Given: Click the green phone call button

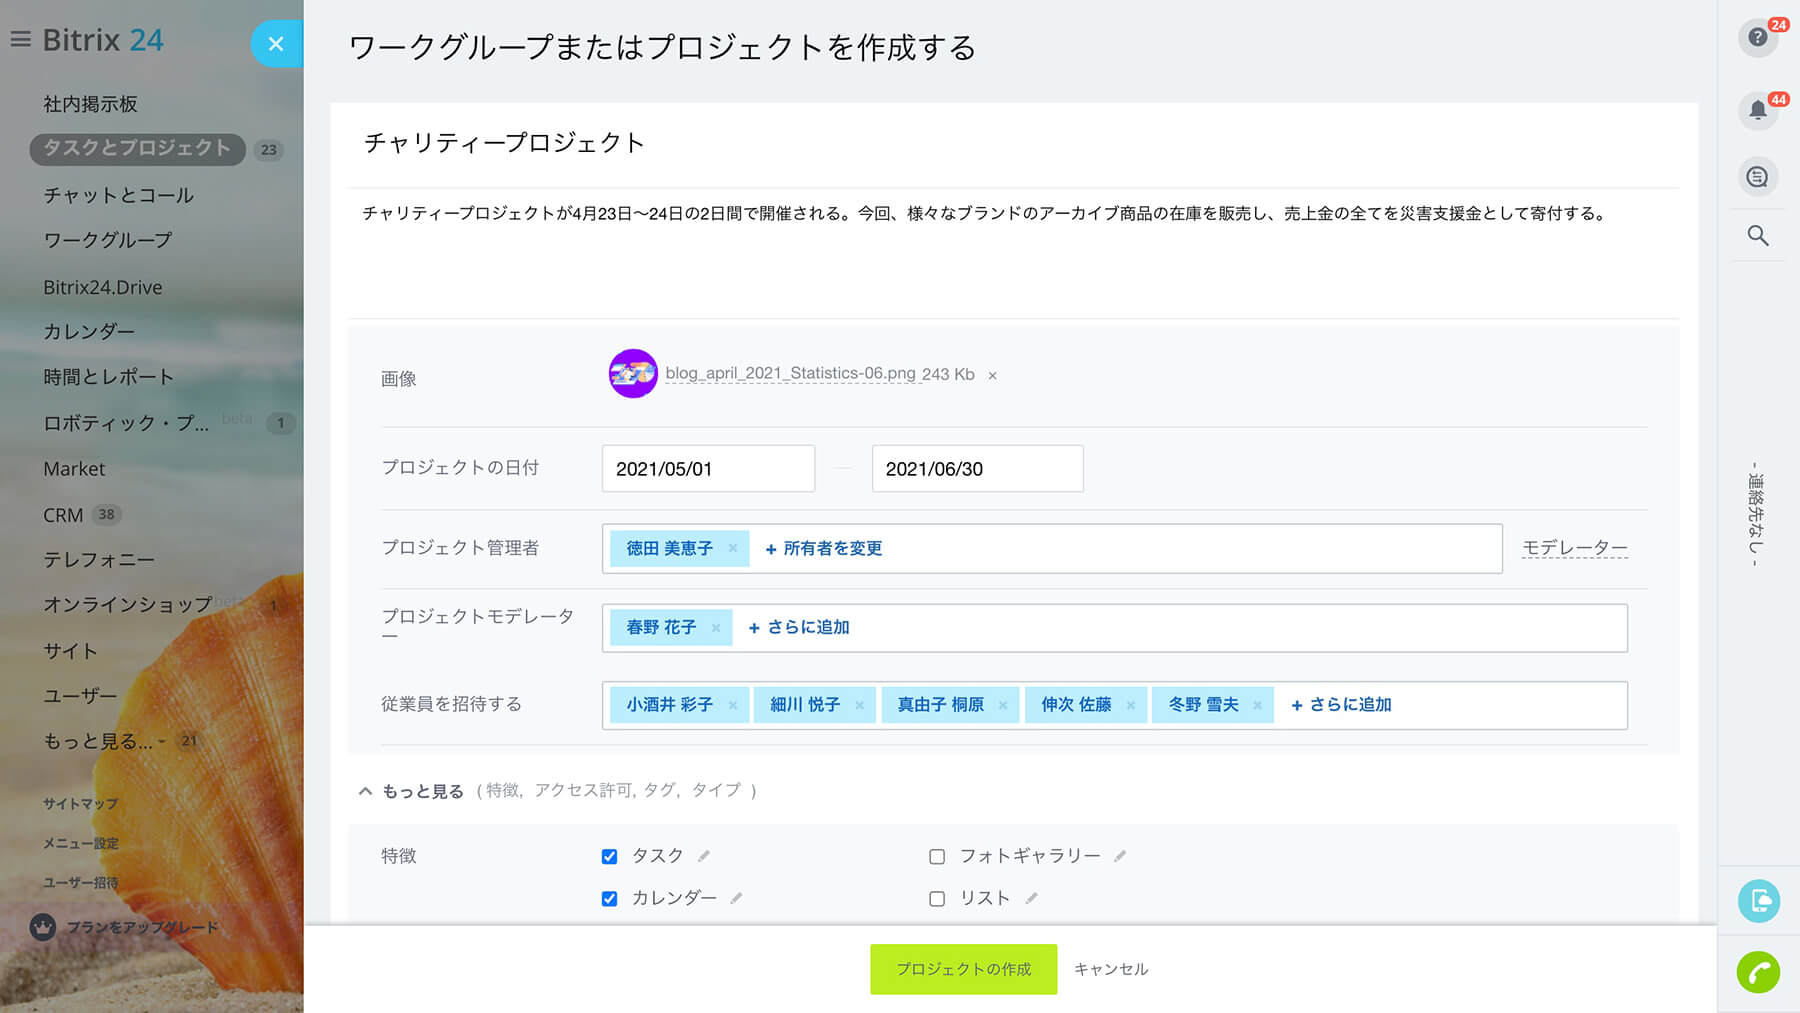Looking at the screenshot, I should point(1759,972).
